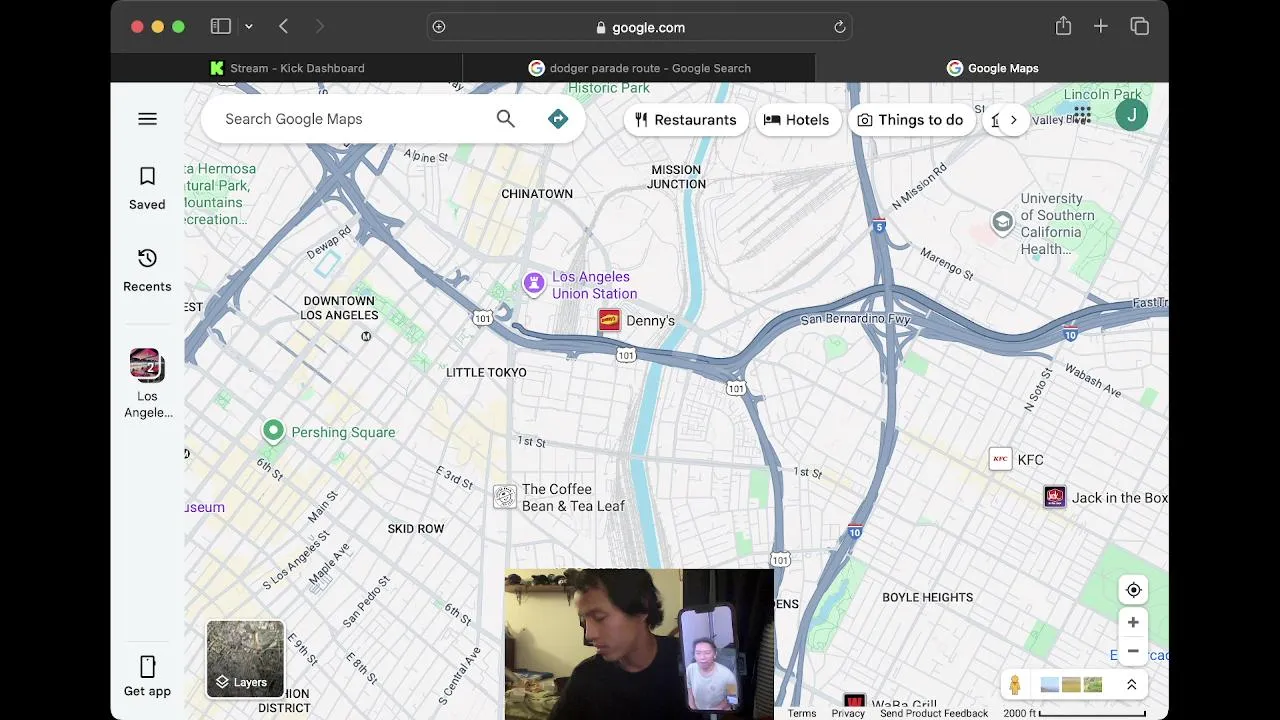Screen dimensions: 1280x720
Task: Open Directions with the blue arrow icon
Action: coord(558,119)
